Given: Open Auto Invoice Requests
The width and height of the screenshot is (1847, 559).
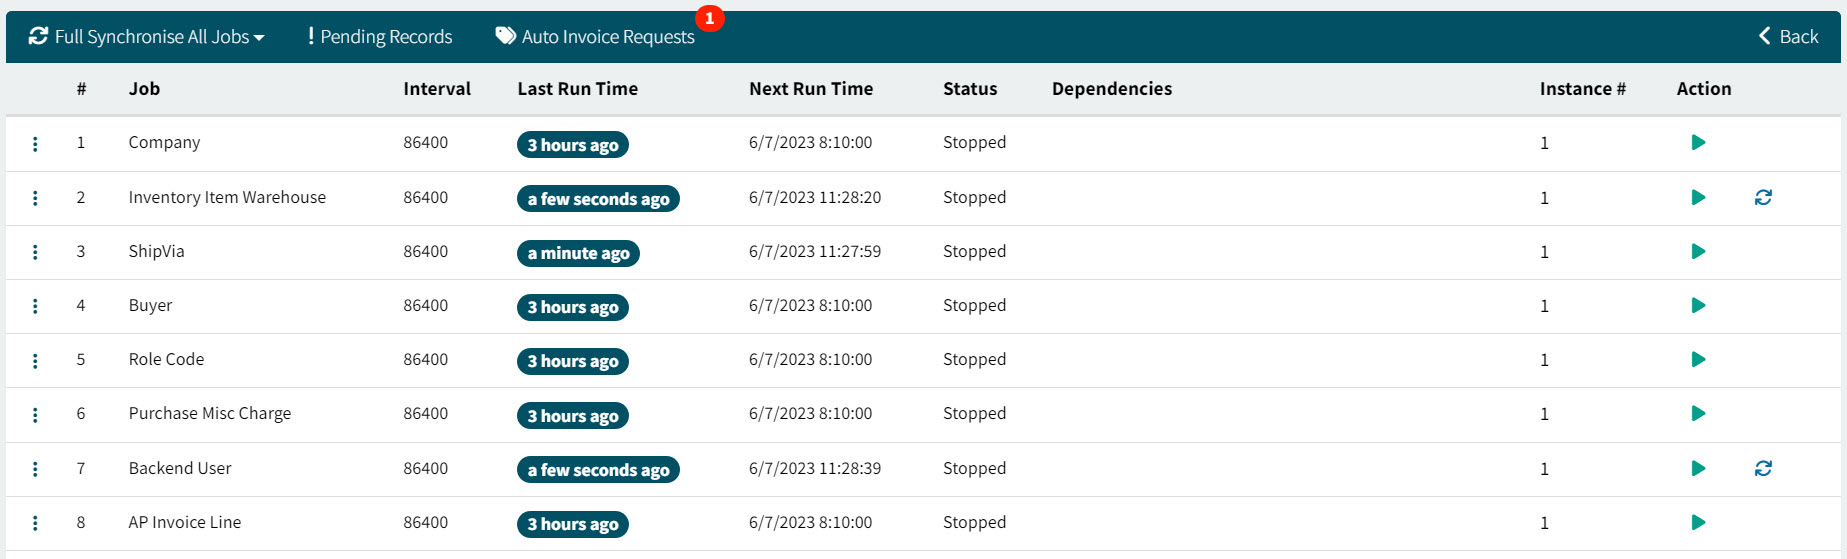Looking at the screenshot, I should coord(595,37).
